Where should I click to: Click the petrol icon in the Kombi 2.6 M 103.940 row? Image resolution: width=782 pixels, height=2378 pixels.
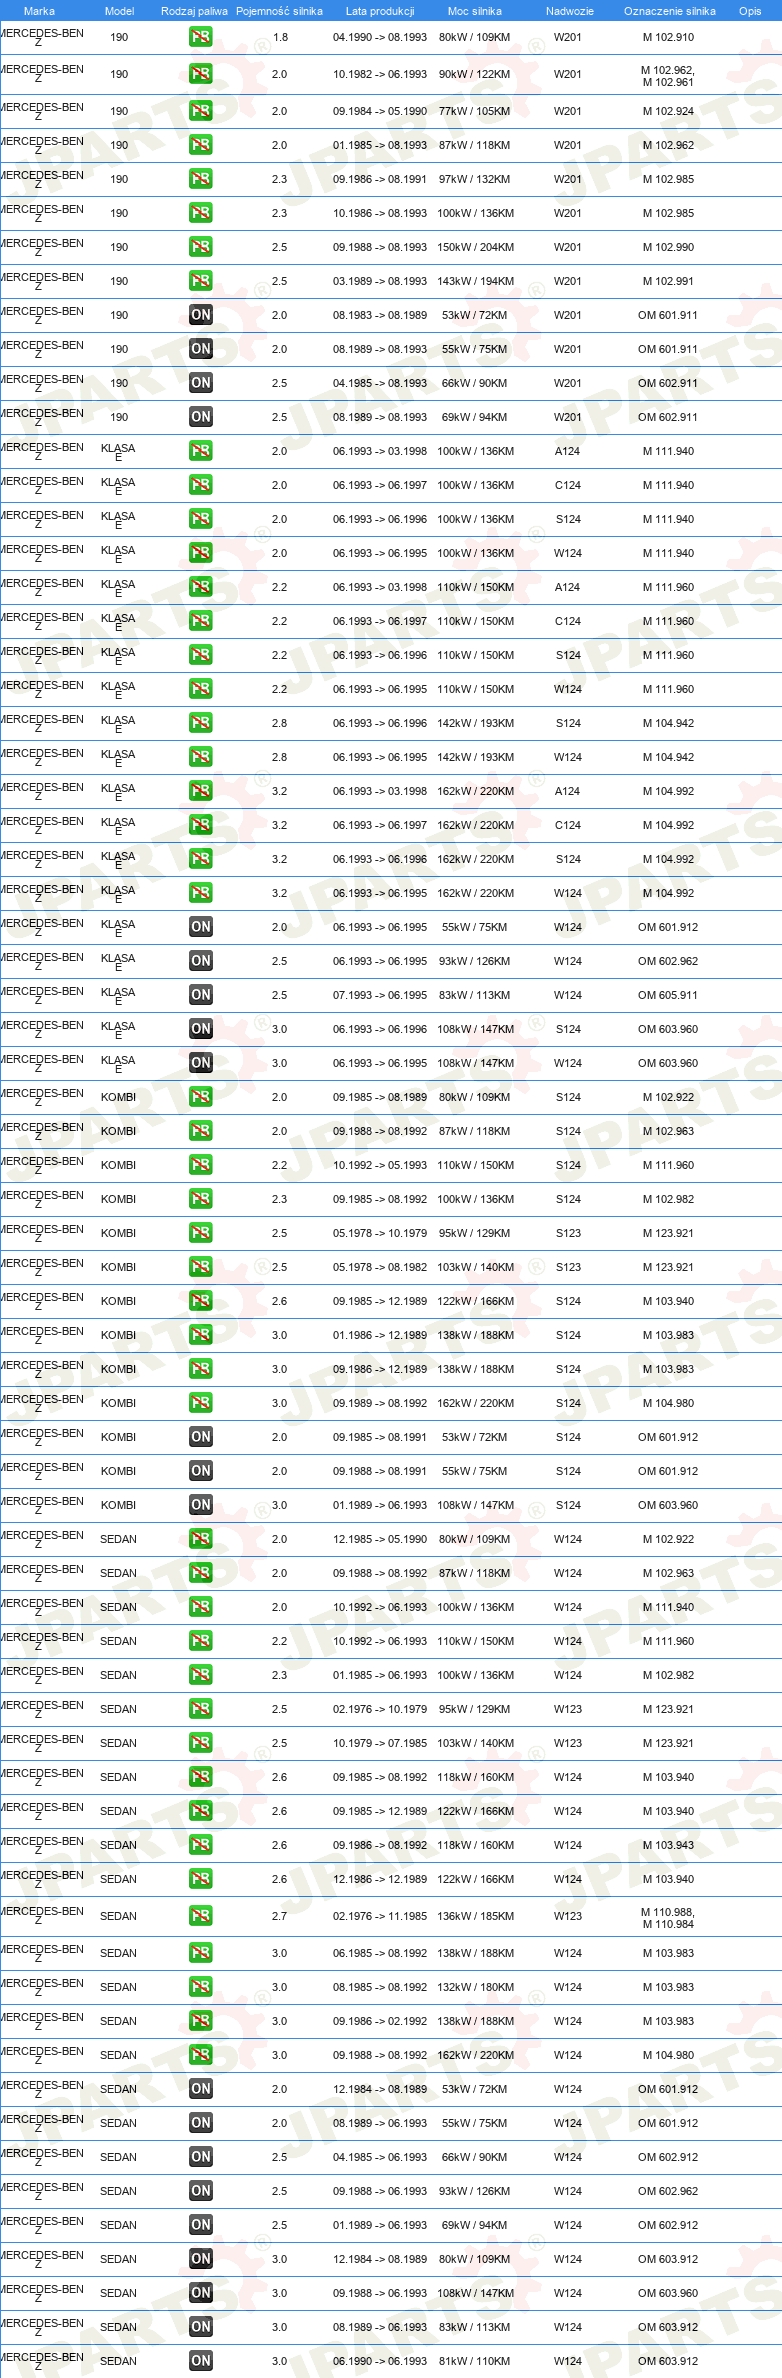[x=201, y=1301]
